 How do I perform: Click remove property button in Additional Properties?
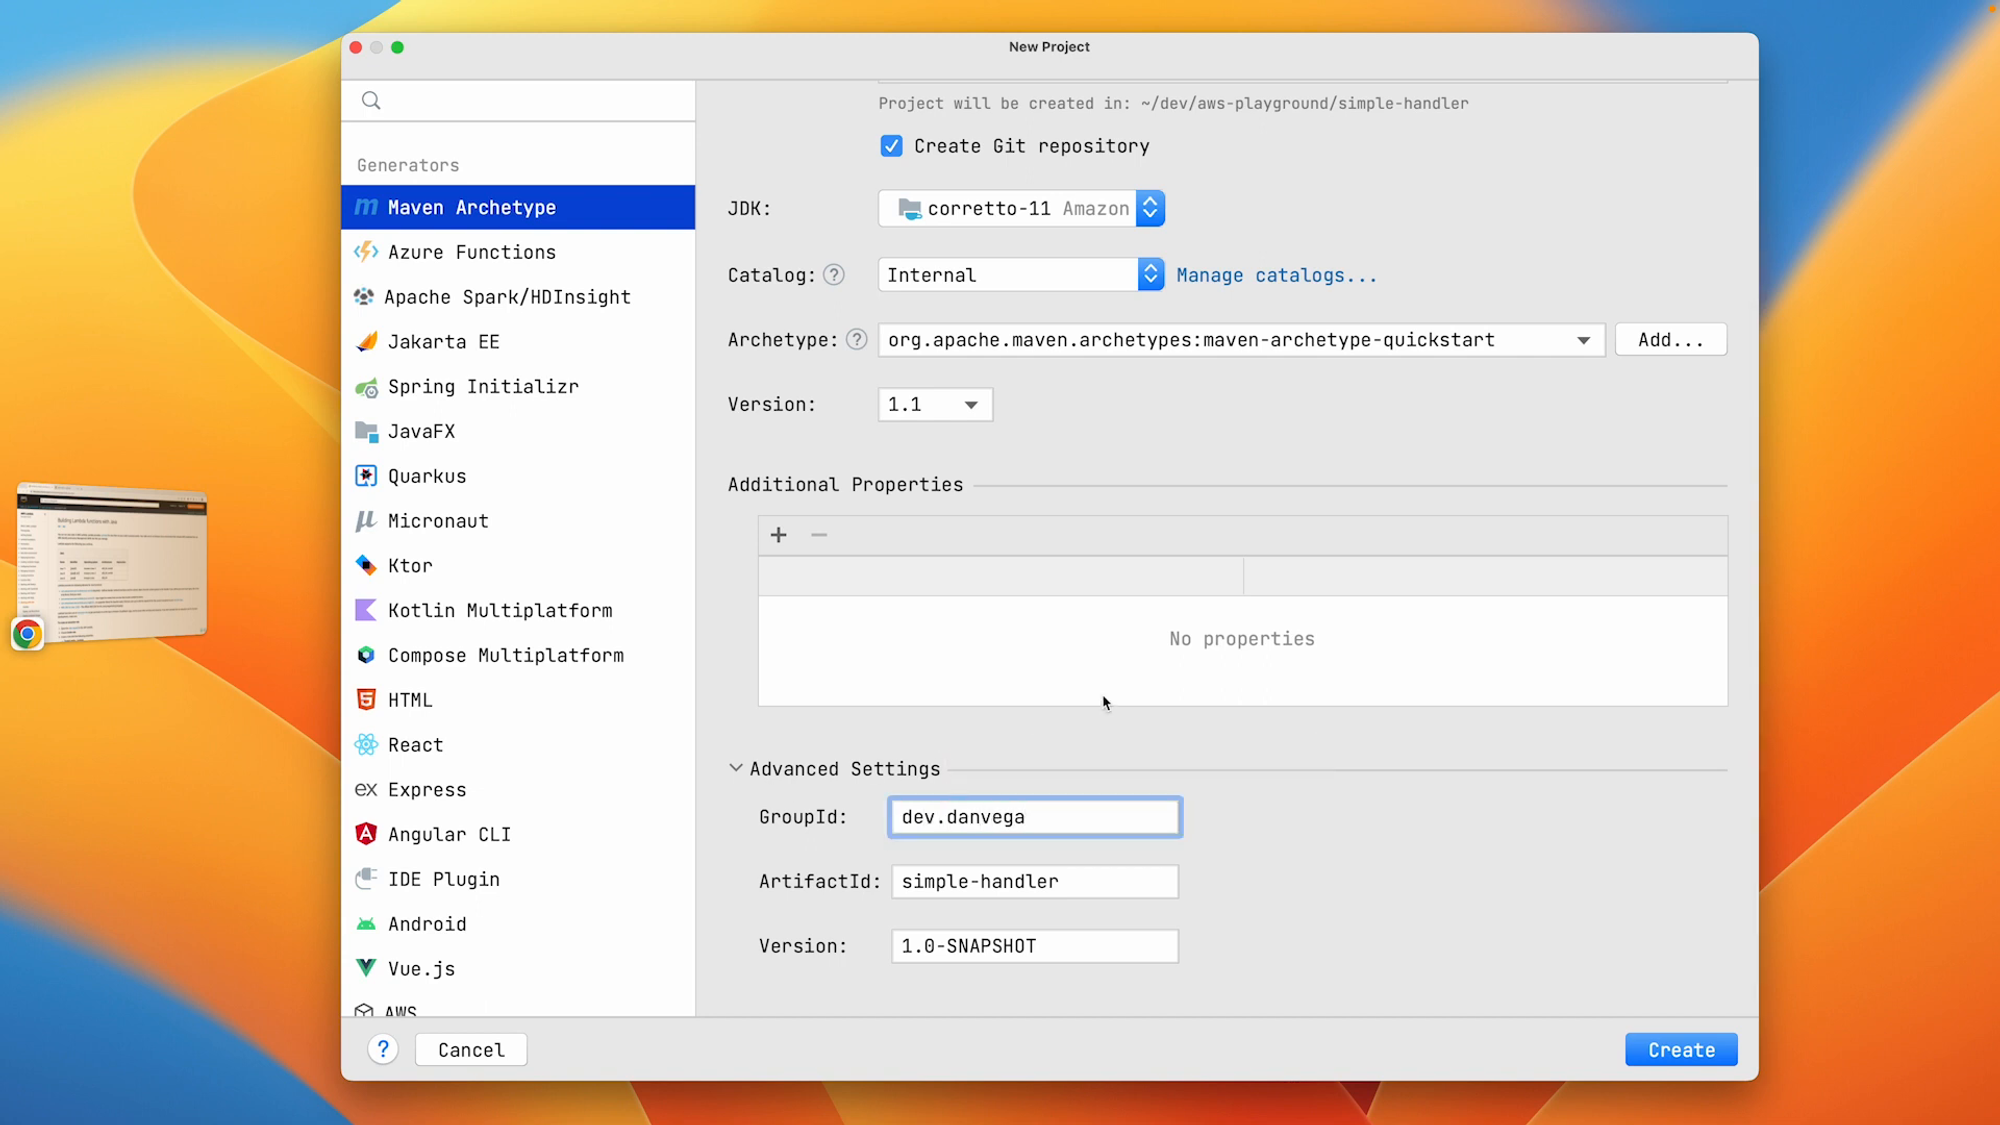click(819, 534)
